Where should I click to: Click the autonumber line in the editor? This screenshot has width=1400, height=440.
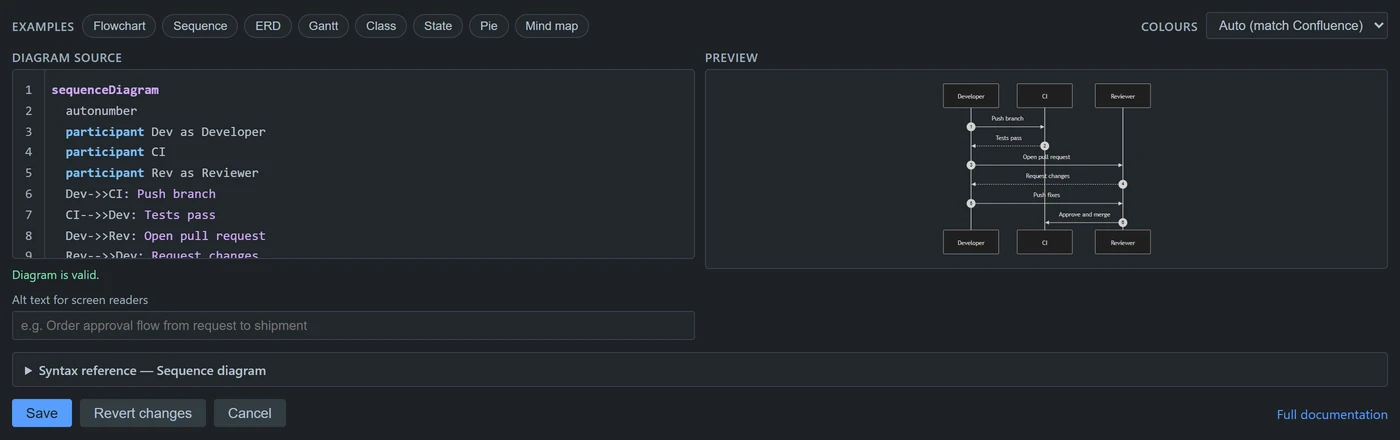101,111
